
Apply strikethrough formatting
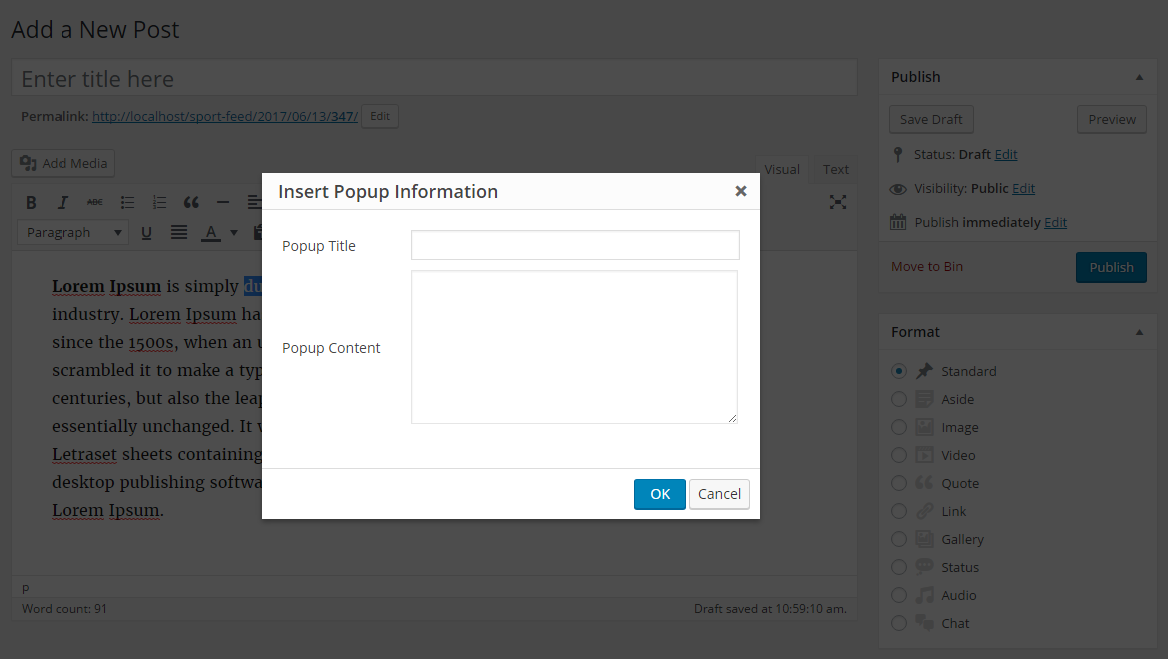pos(95,203)
